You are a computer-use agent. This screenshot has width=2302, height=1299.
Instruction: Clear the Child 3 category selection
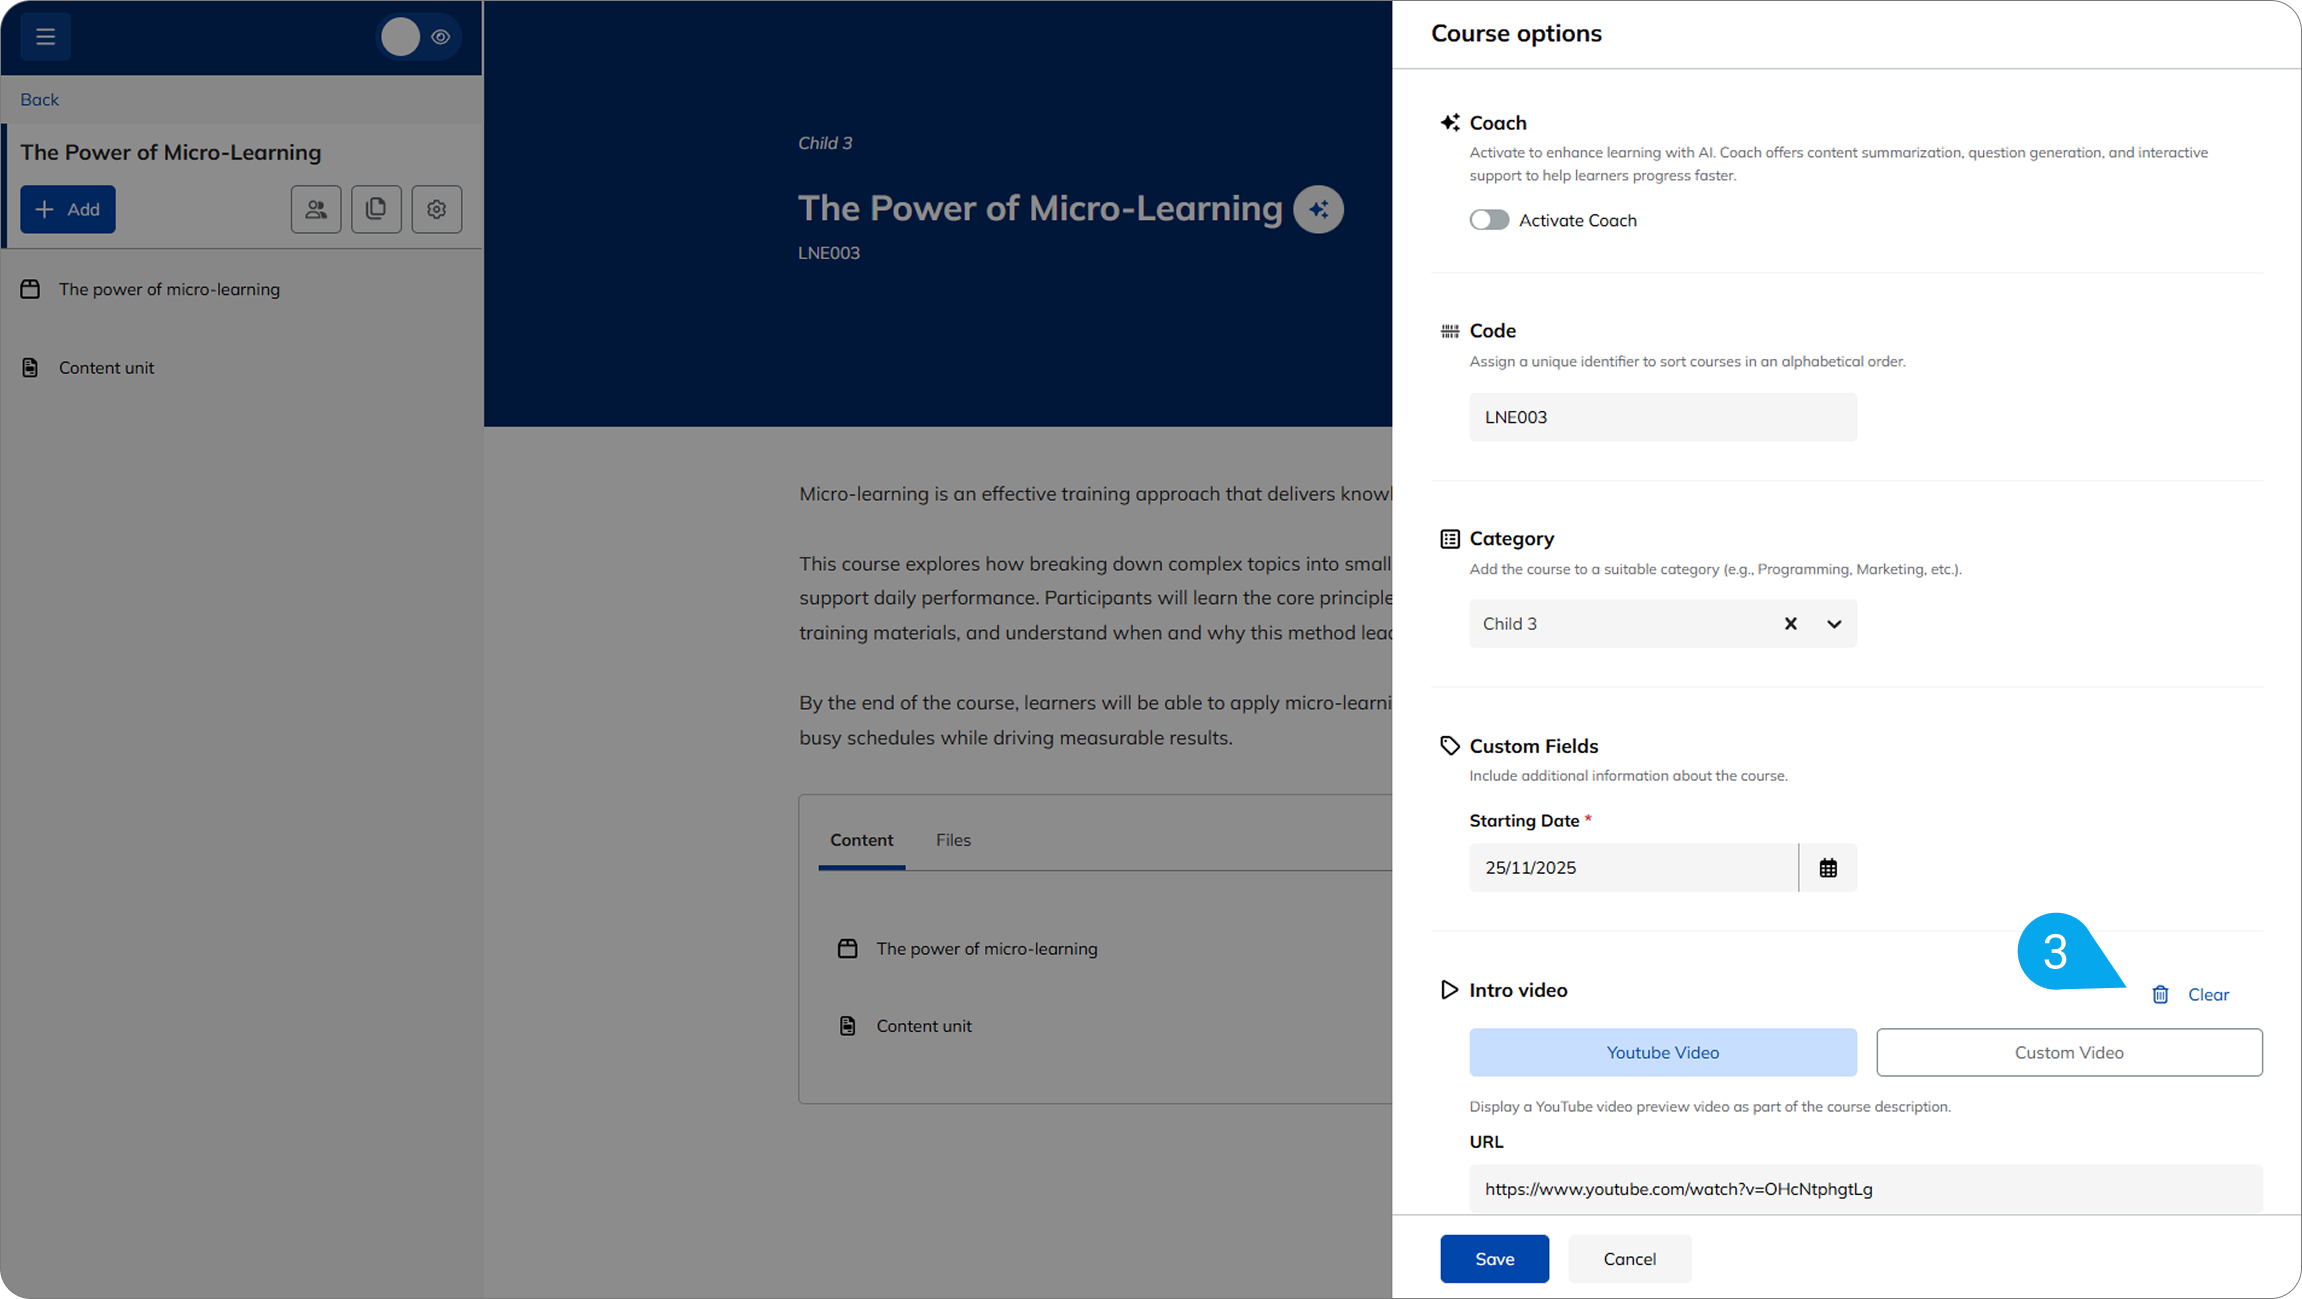tap(1790, 624)
